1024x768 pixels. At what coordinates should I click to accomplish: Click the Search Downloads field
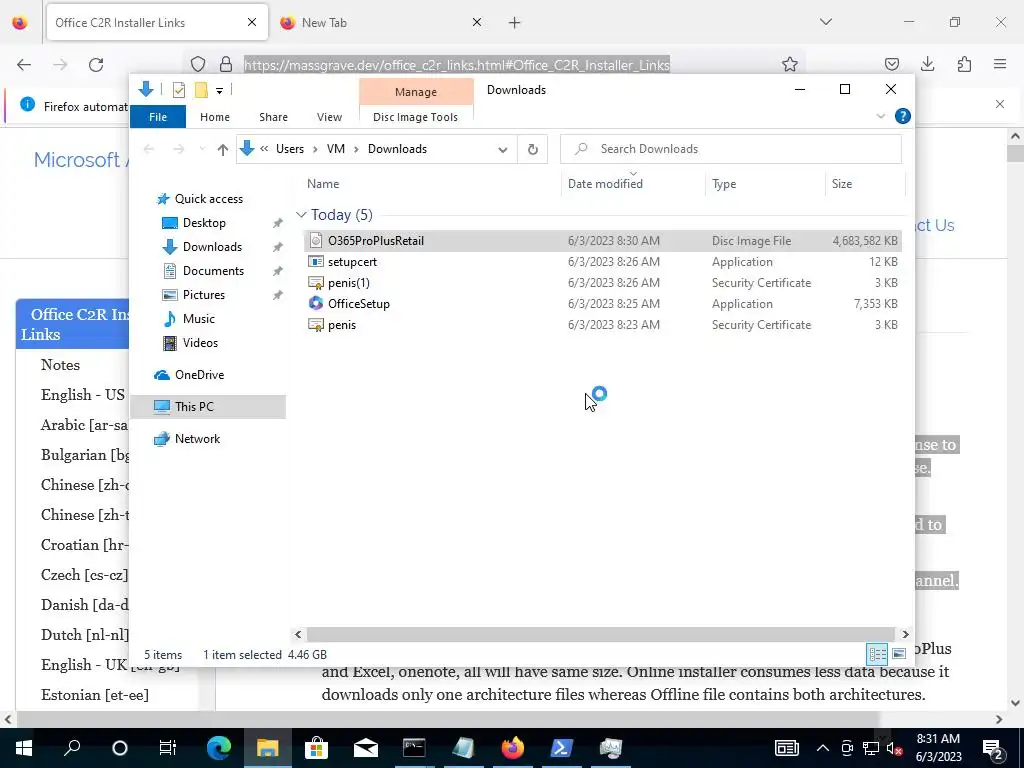pyautogui.click(x=731, y=149)
